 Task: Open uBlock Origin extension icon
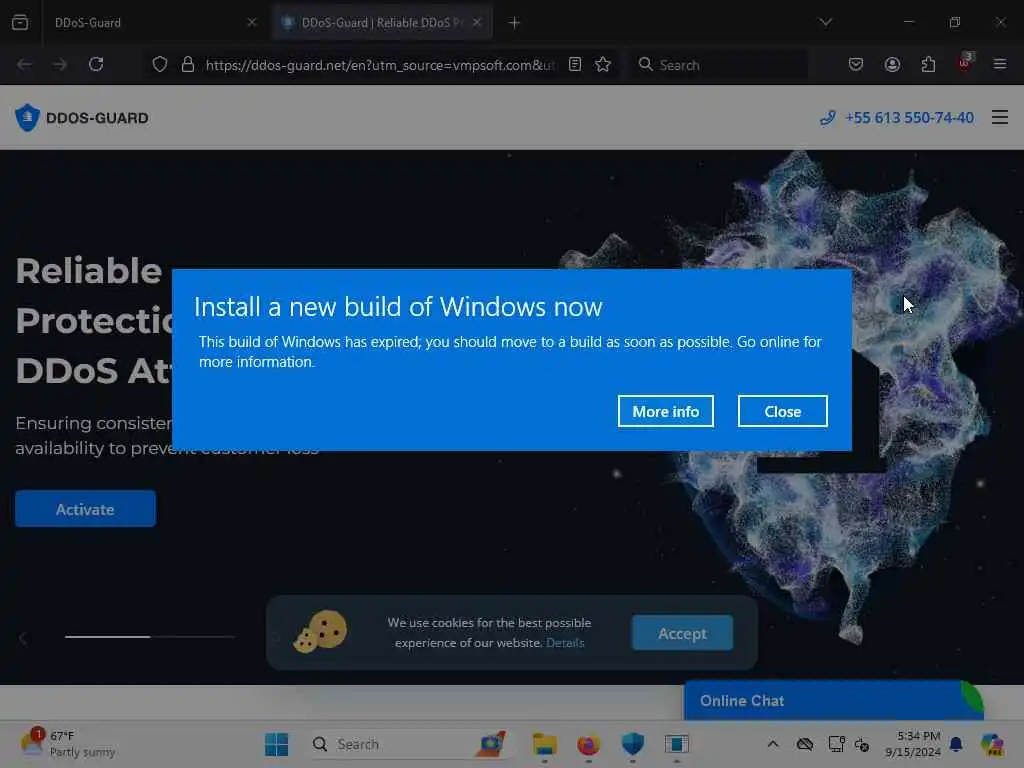pos(965,63)
